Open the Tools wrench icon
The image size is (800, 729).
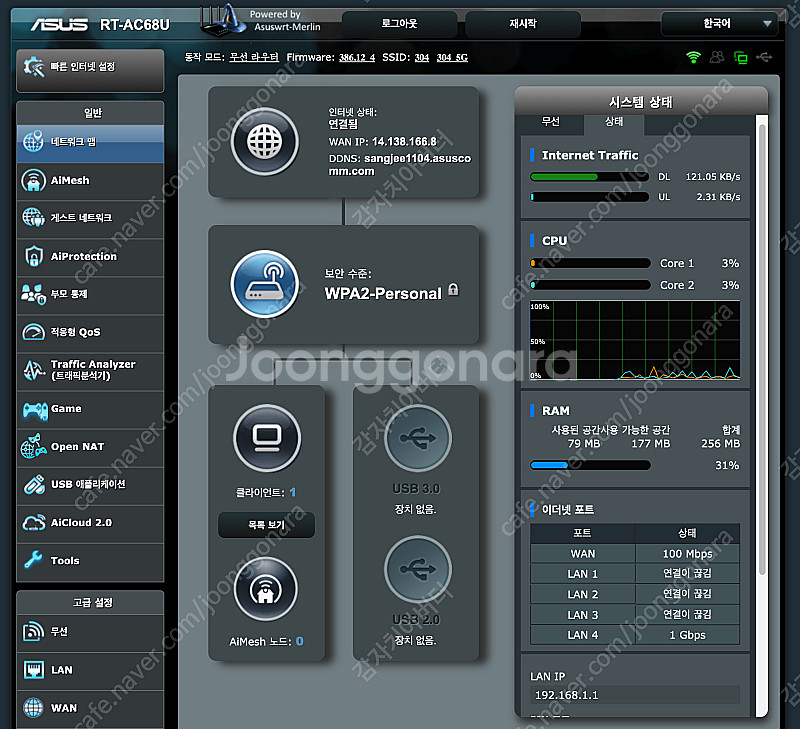click(33, 560)
